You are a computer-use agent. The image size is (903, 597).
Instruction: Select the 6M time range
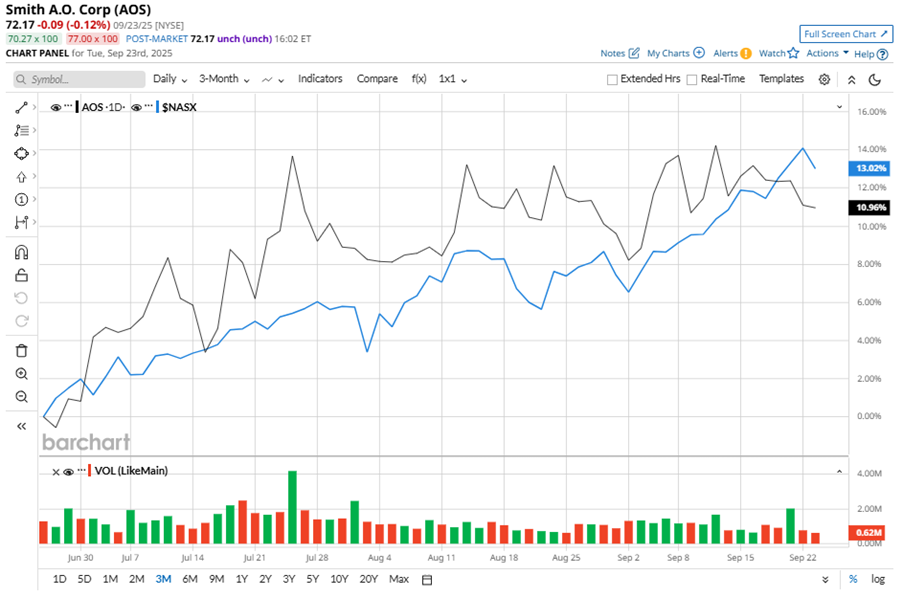(x=190, y=579)
